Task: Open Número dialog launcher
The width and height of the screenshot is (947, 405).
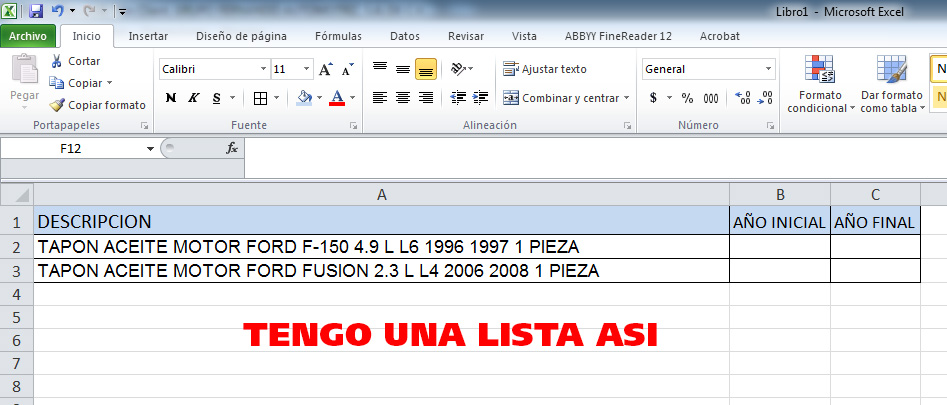Action: pyautogui.click(x=771, y=126)
